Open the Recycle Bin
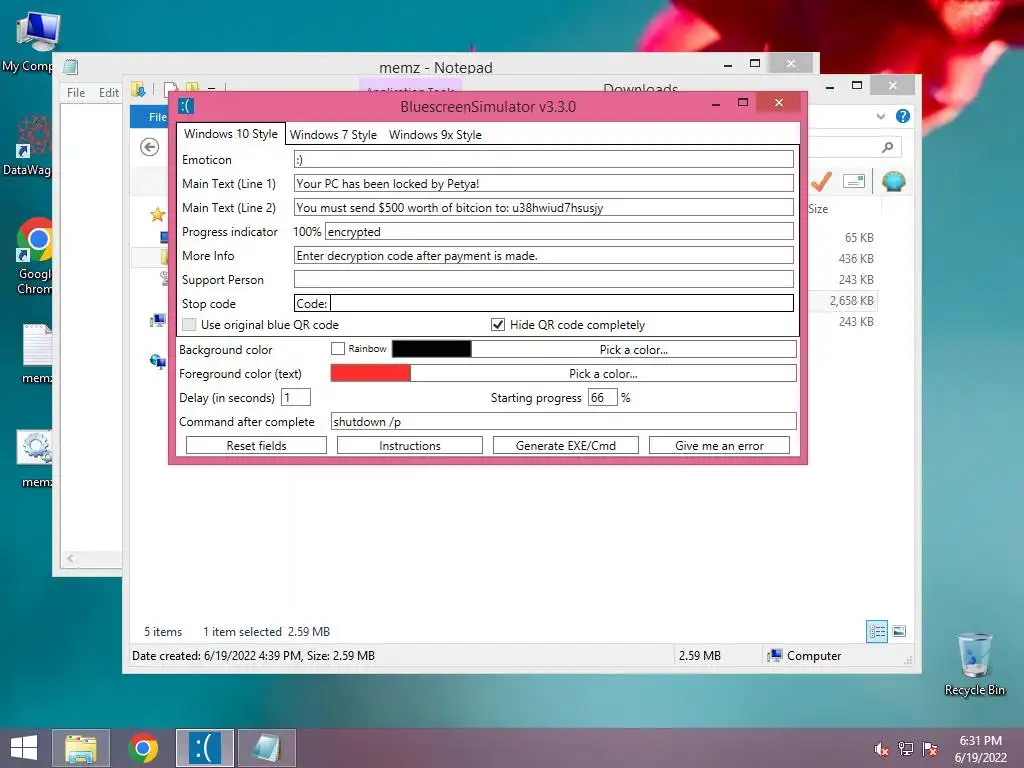This screenshot has width=1024, height=768. 974,664
